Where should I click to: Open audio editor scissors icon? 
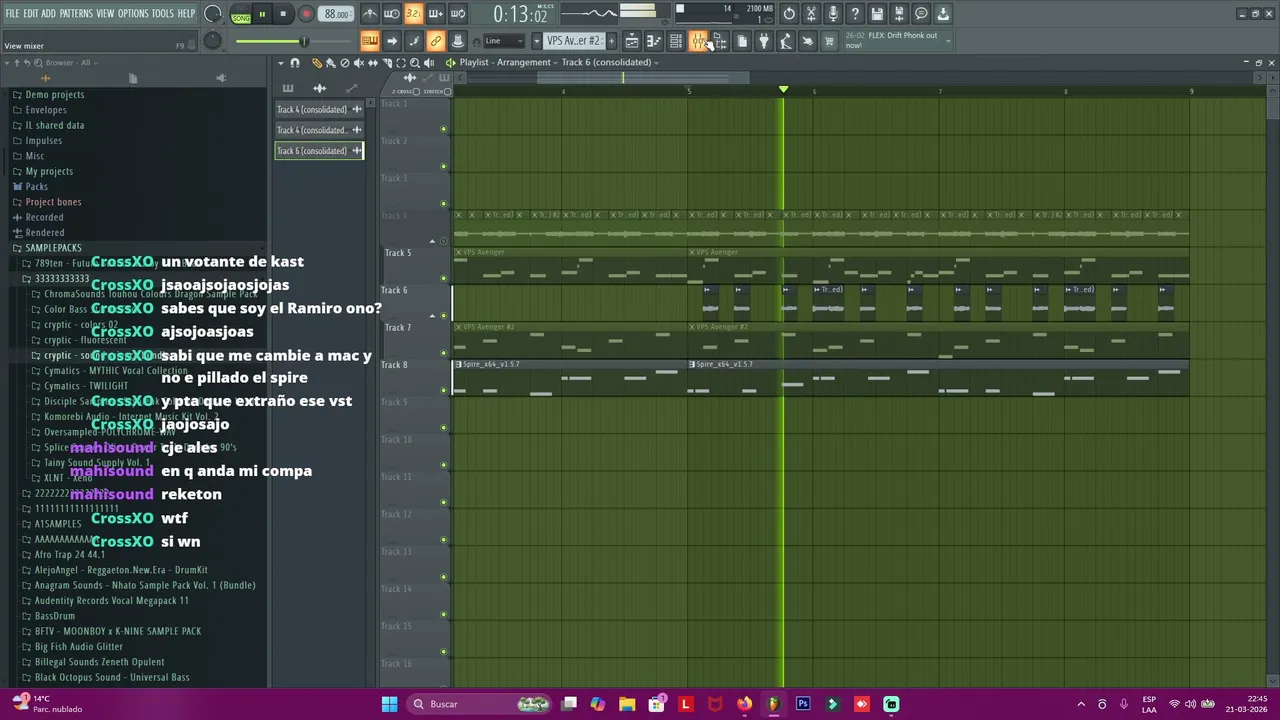811,14
